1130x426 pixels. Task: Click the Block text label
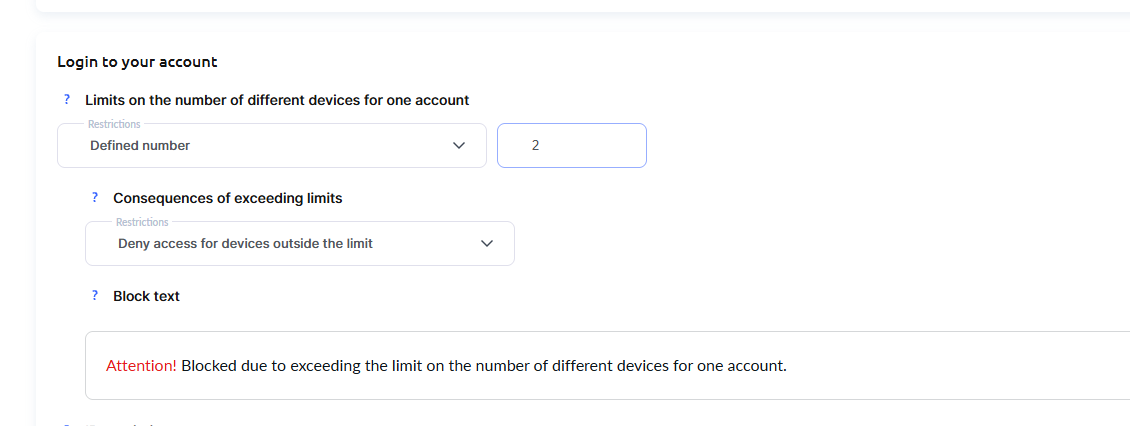tap(146, 296)
